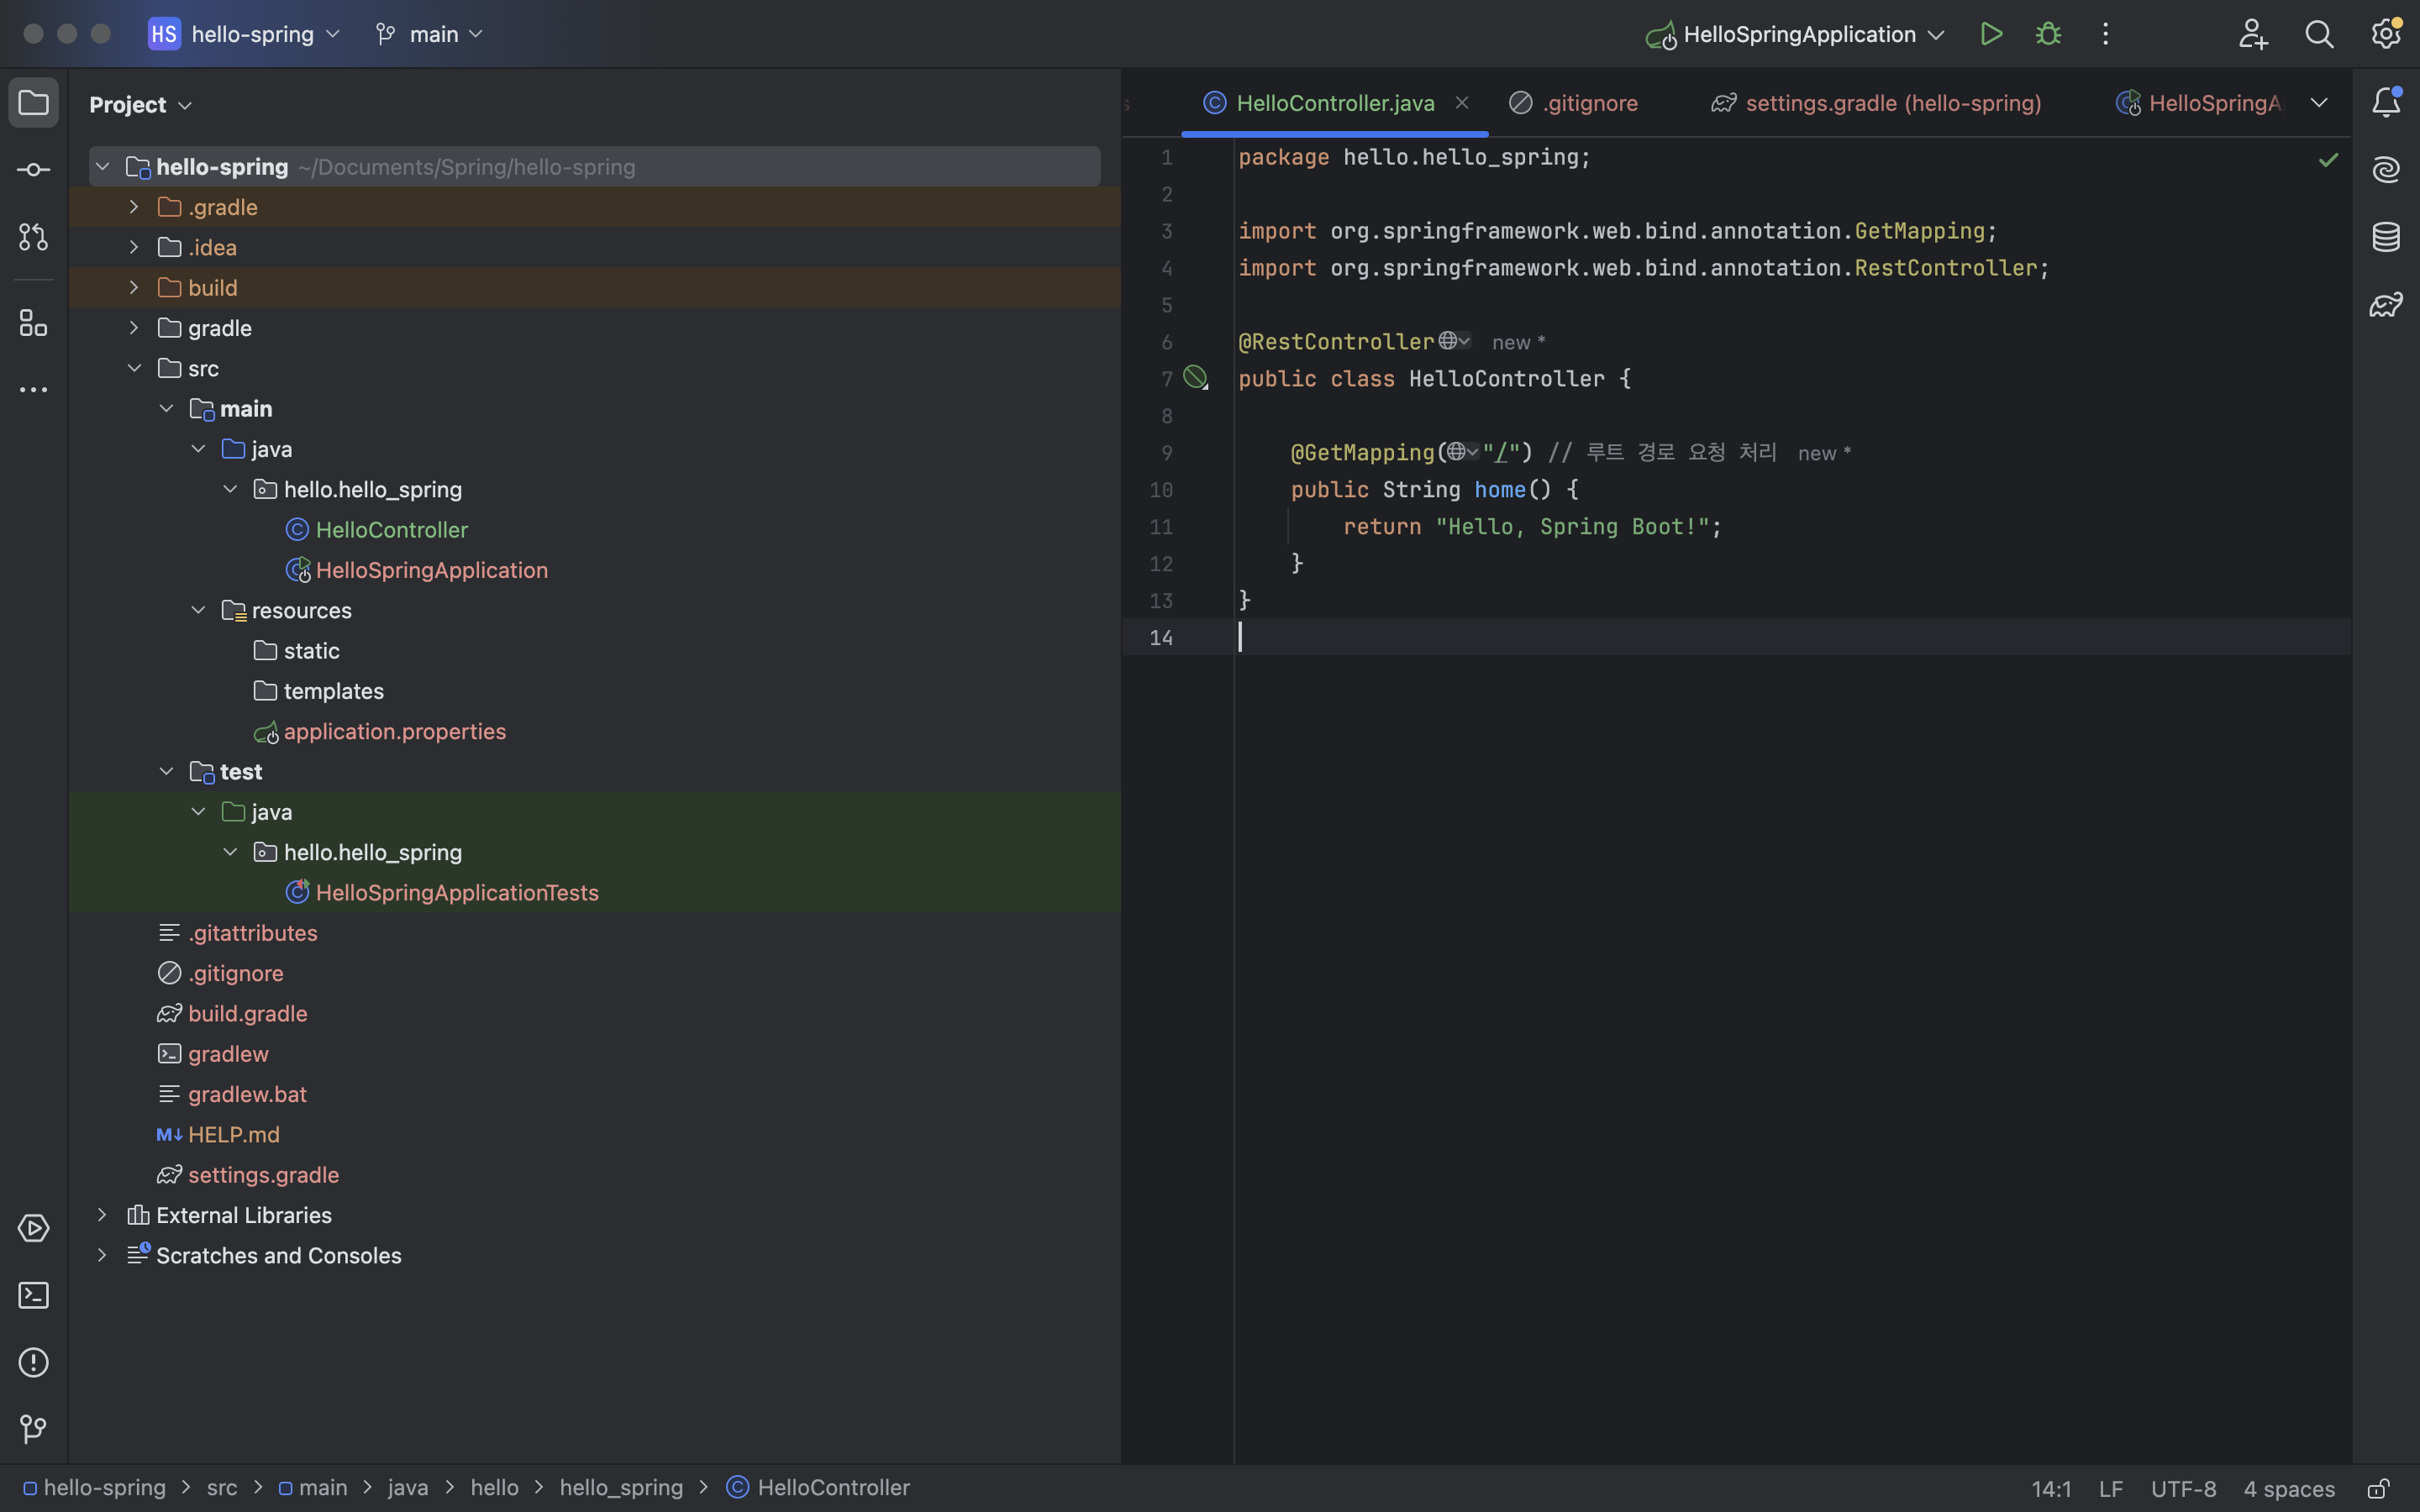Screen dimensions: 2420x1512
Task: Click line number 9 in gutter
Action: [1167, 453]
